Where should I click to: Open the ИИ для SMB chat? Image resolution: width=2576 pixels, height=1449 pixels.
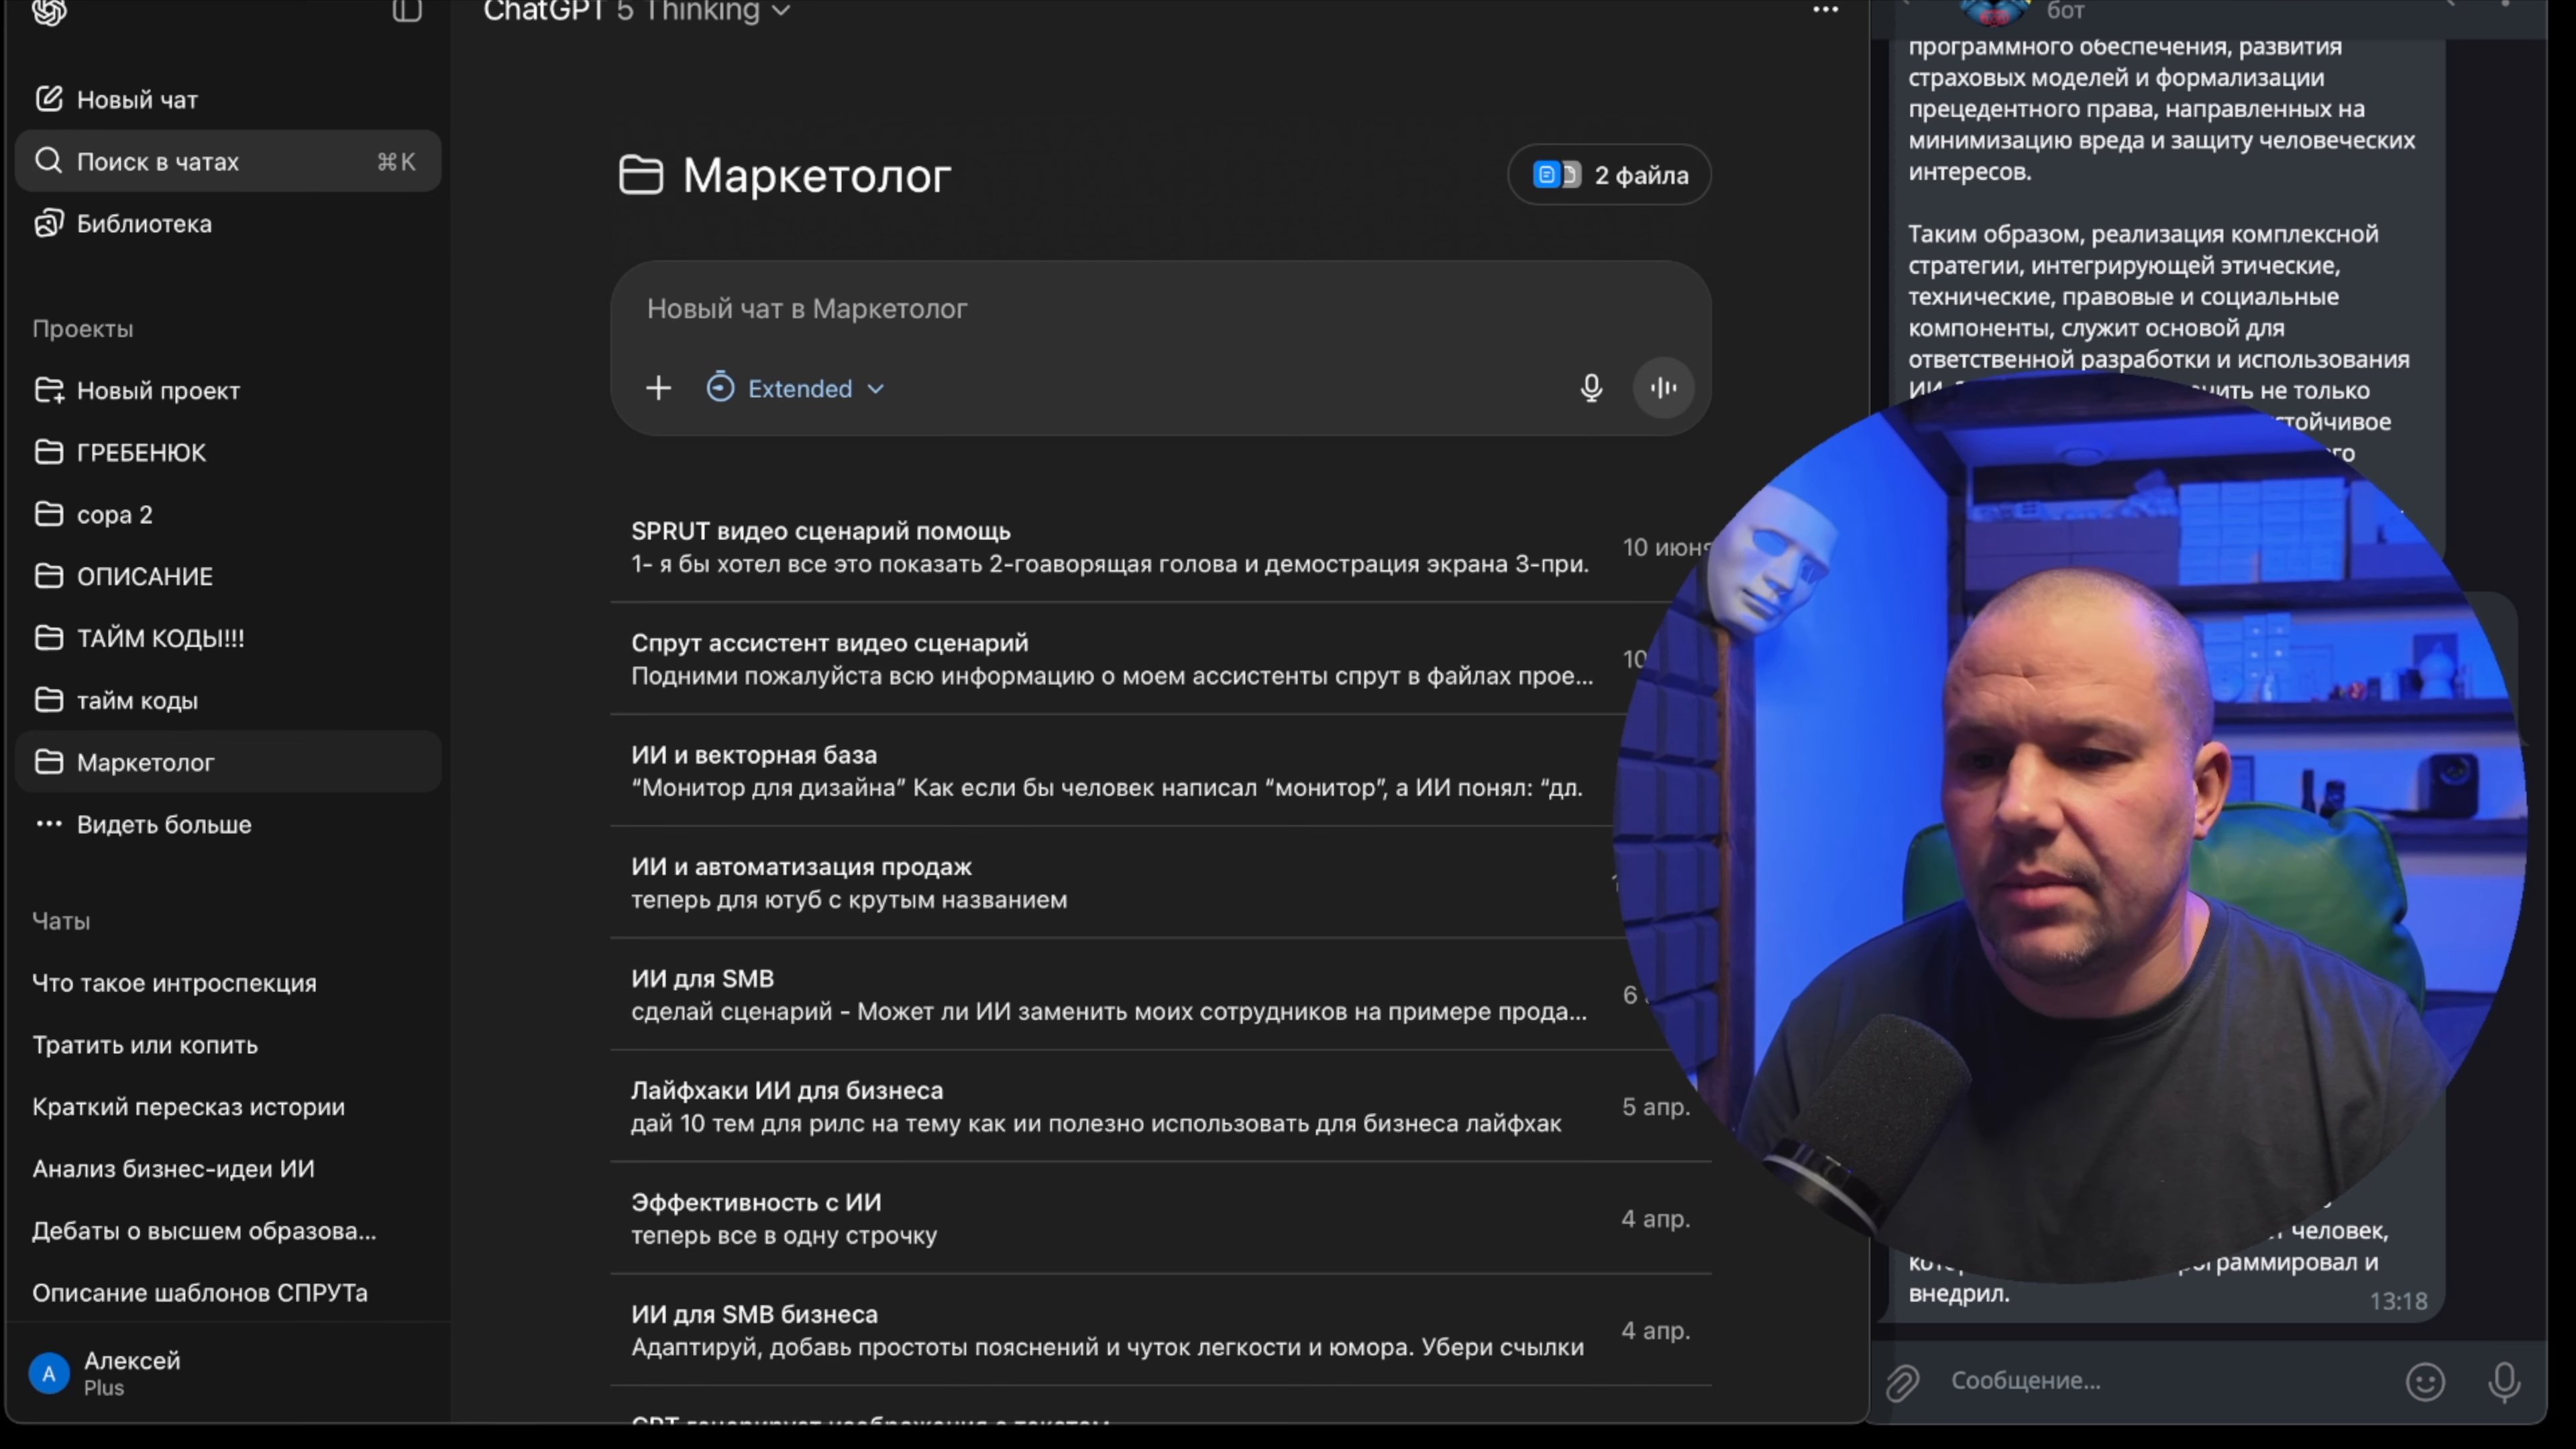click(1160, 995)
